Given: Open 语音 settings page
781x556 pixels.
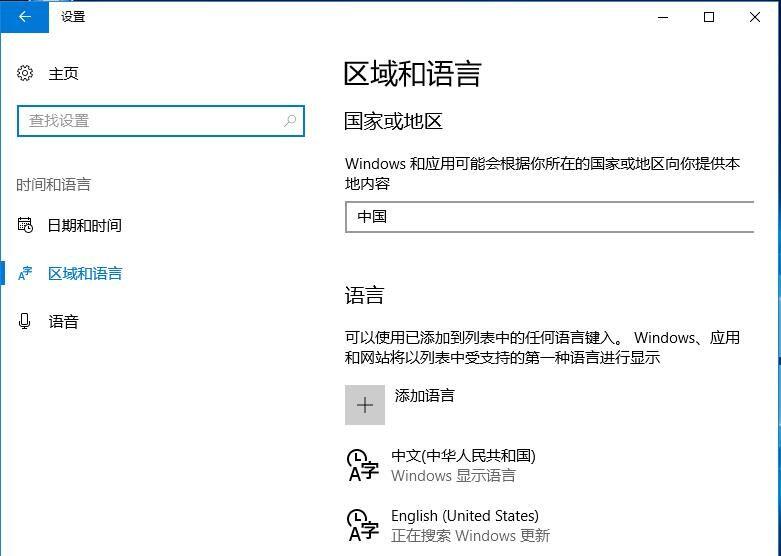Looking at the screenshot, I should [x=63, y=321].
